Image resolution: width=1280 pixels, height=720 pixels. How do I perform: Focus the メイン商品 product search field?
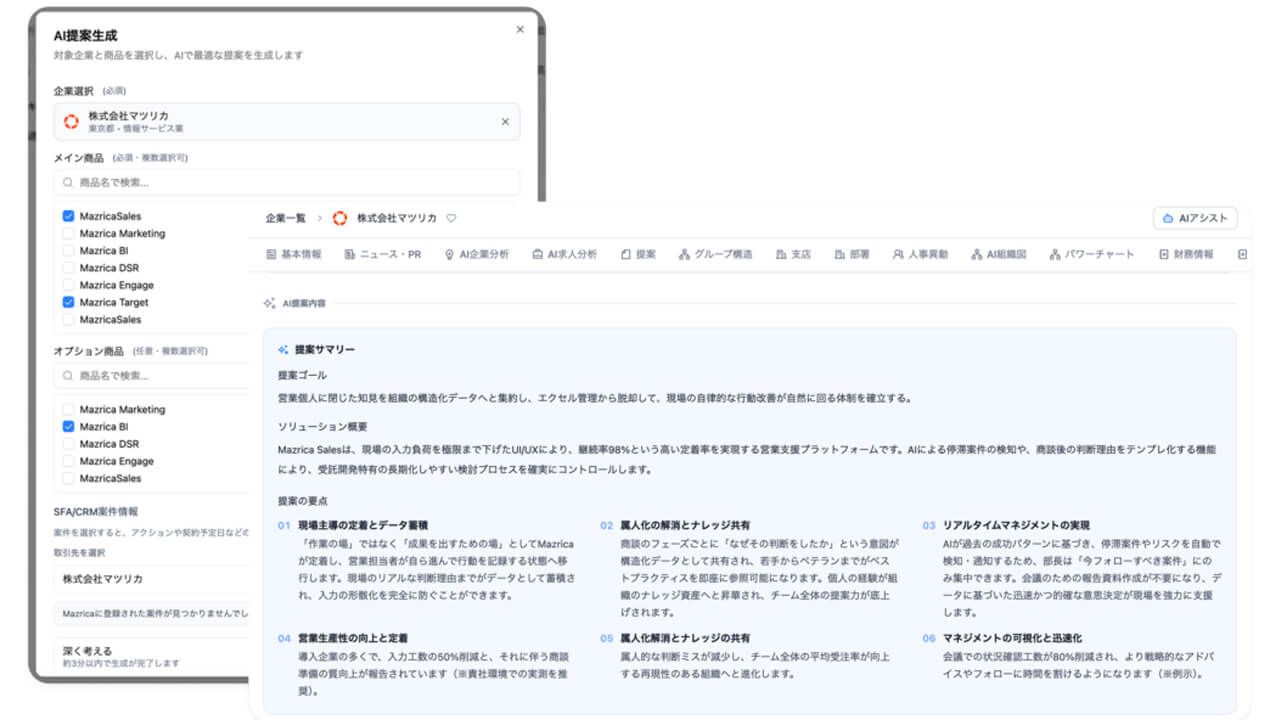click(287, 183)
